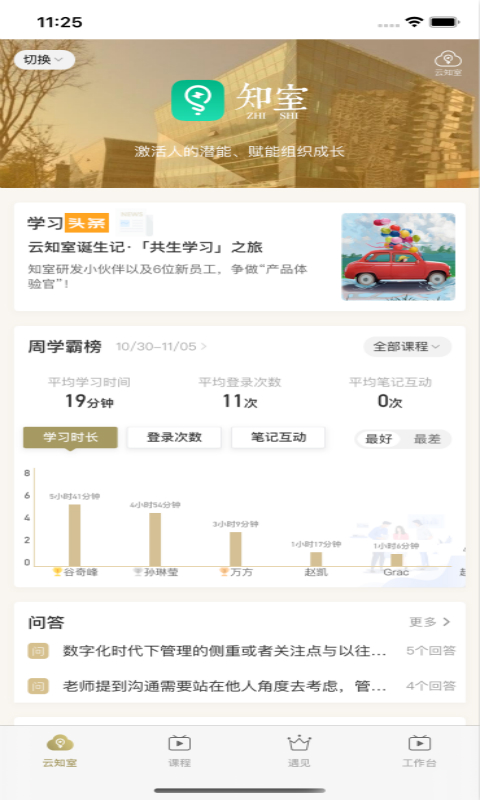Click the 平均笔记互动 0次 stat
Viewport: 480px width, 800px height.
click(390, 393)
